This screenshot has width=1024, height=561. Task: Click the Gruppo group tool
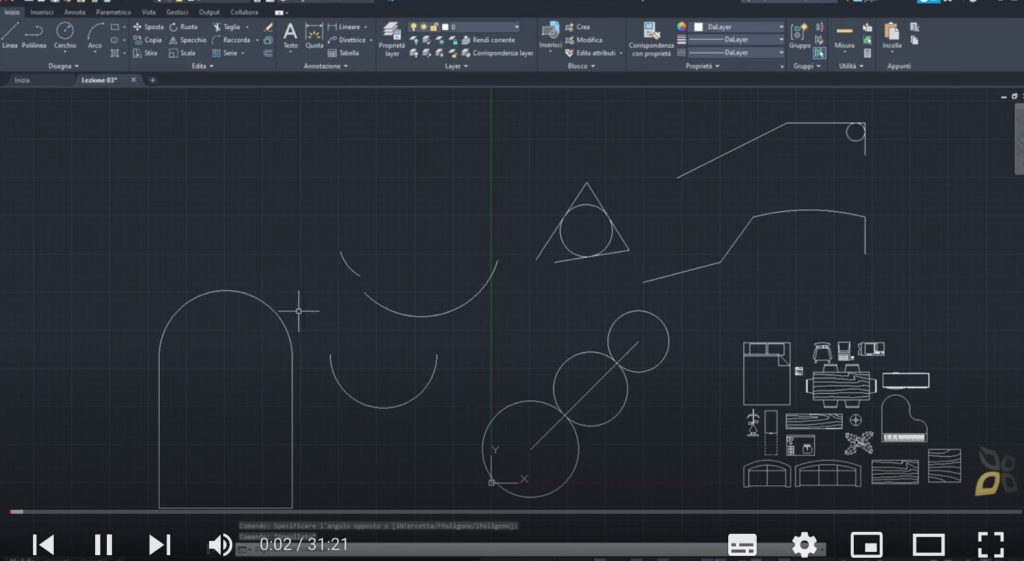tap(799, 35)
